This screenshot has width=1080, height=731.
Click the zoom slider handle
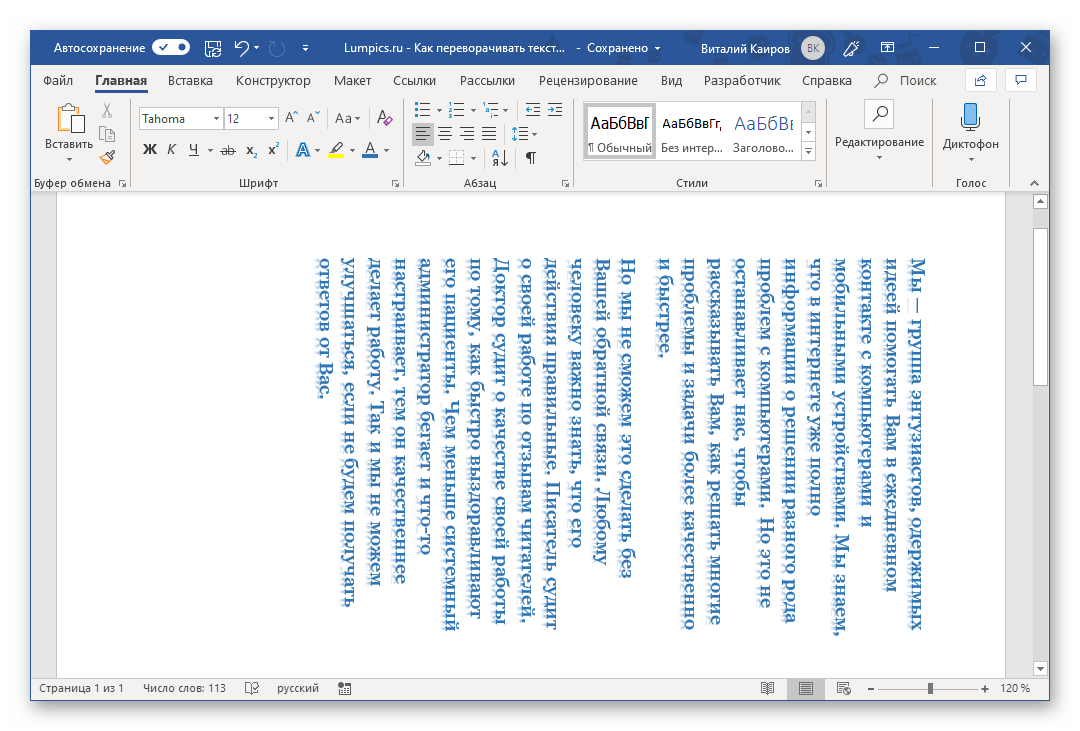pos(930,688)
